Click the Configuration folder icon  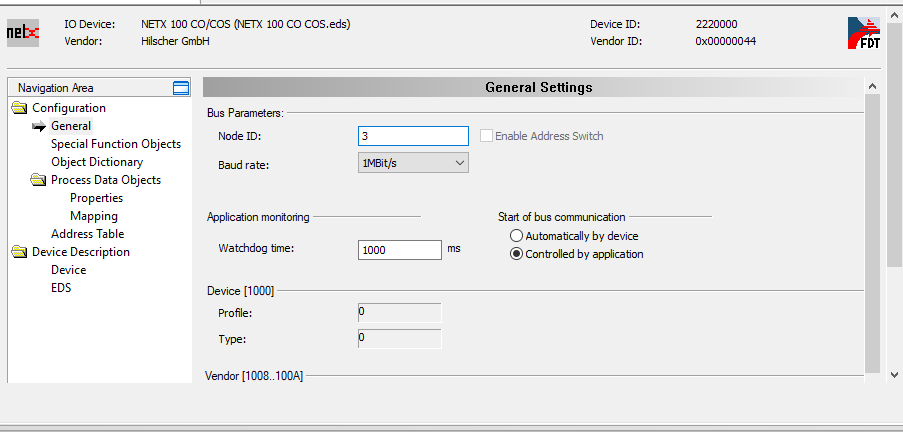[20, 108]
